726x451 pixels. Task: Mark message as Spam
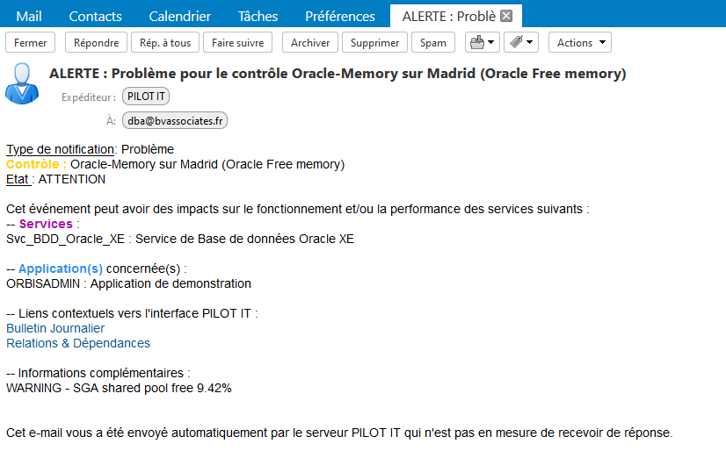pos(433,43)
